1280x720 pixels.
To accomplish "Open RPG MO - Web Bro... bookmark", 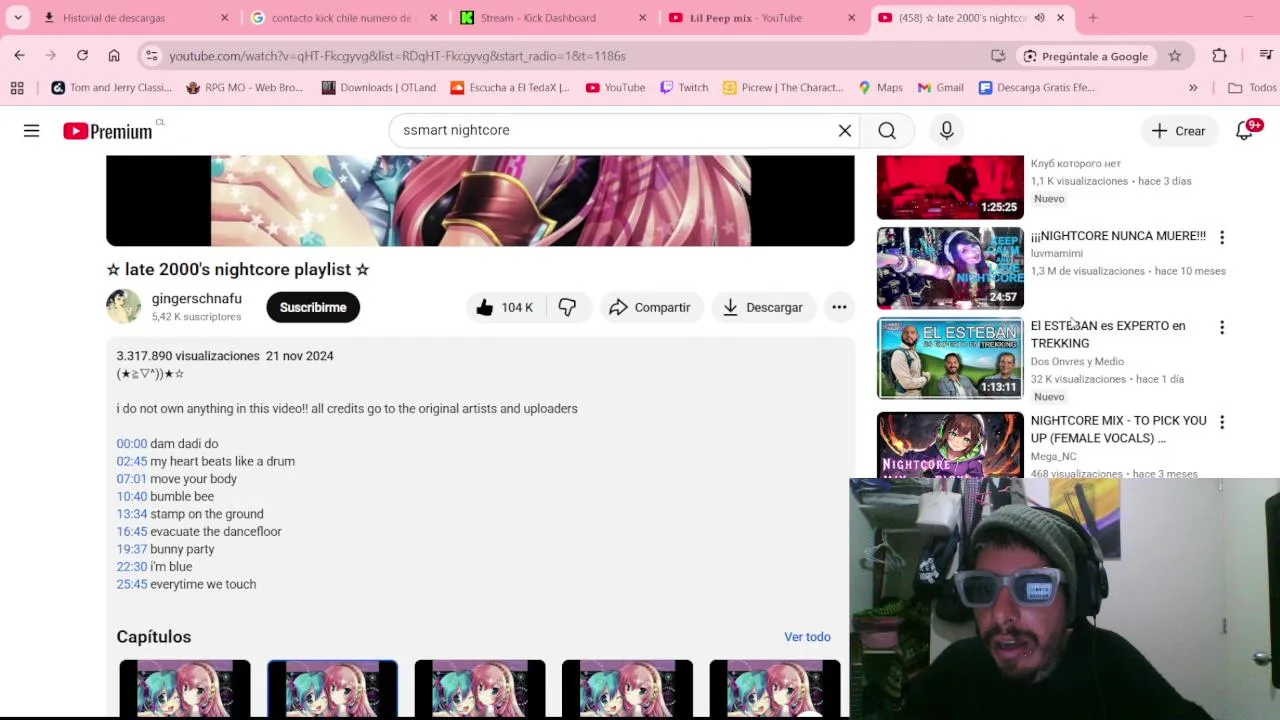I will coord(244,88).
